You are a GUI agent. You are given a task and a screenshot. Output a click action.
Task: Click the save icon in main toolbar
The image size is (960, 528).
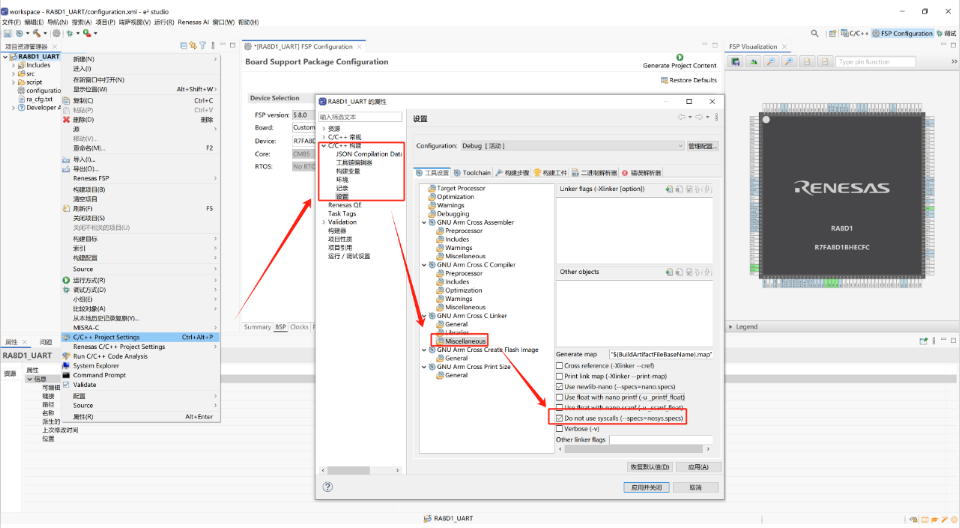7,33
